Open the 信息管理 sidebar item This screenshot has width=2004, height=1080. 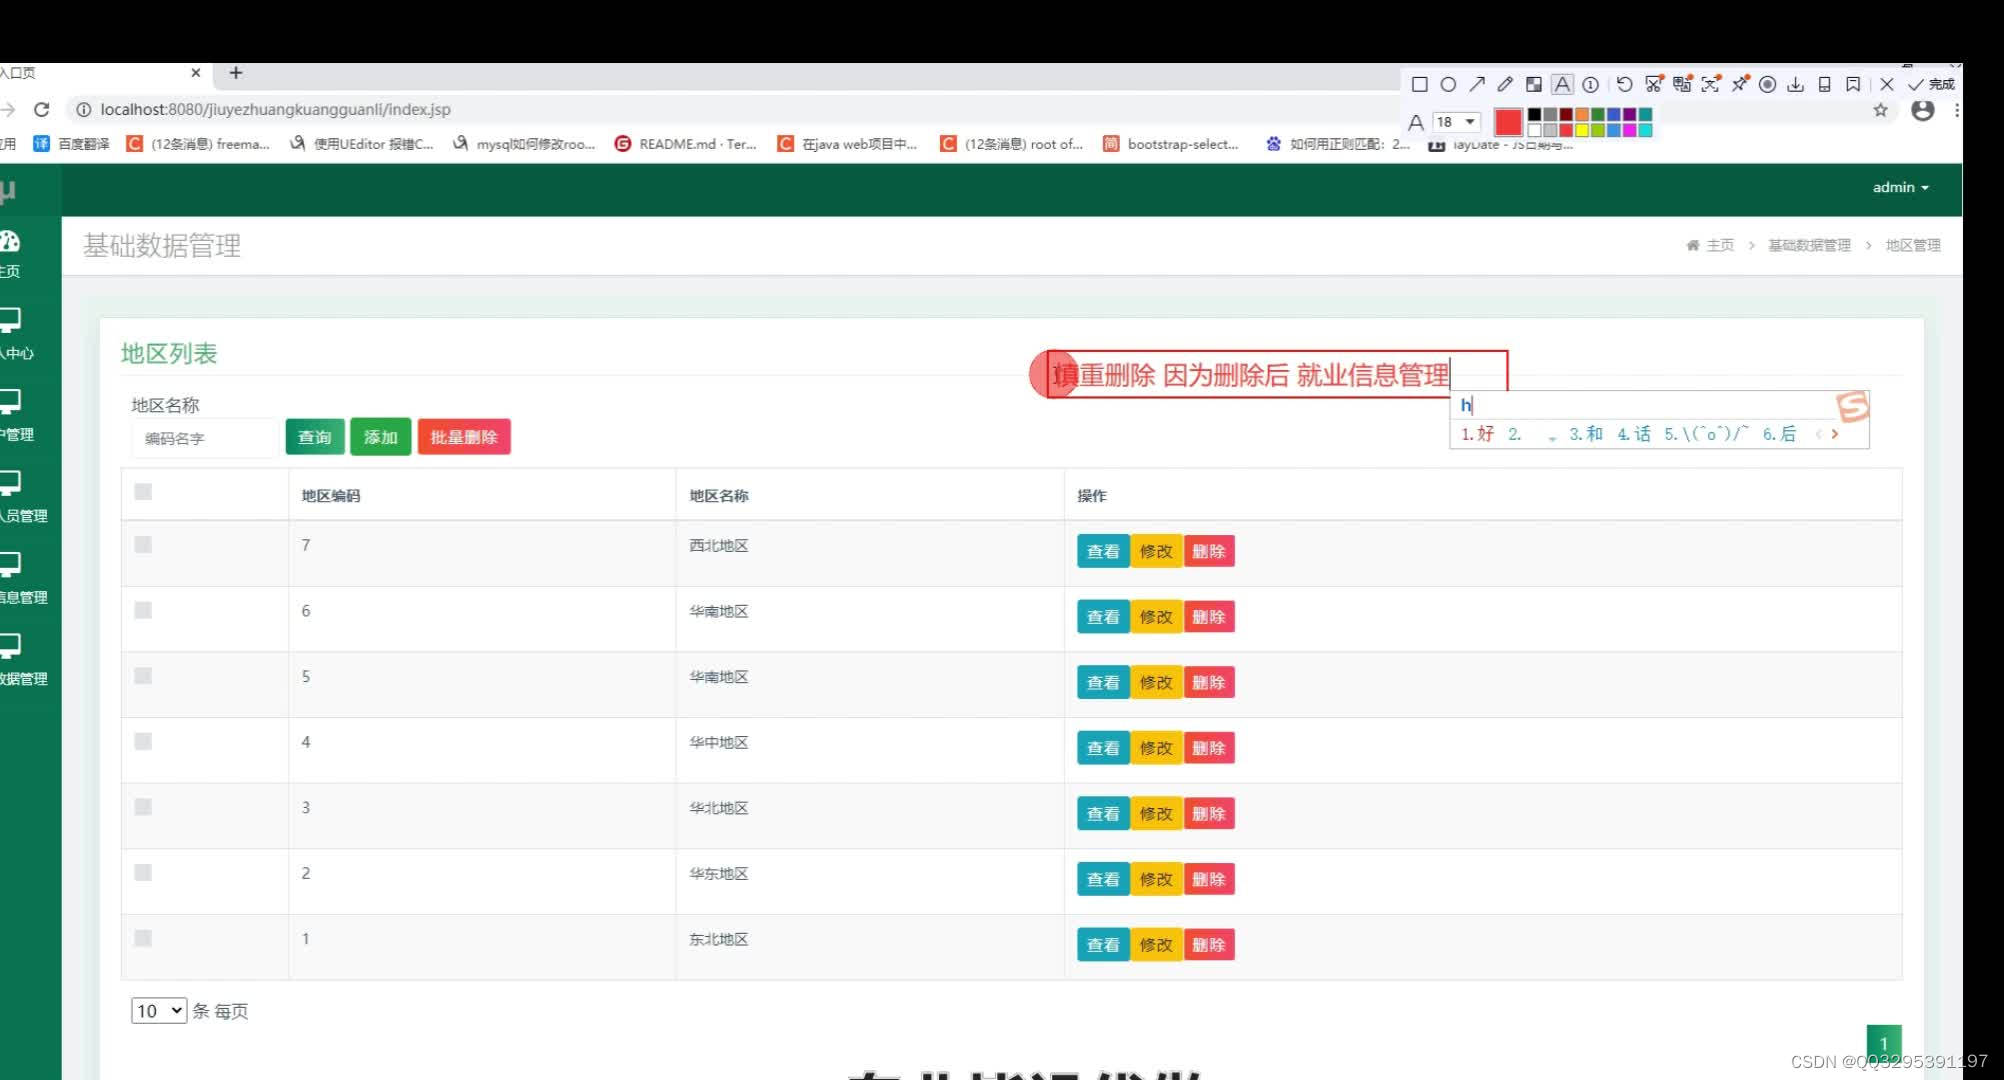point(22,578)
